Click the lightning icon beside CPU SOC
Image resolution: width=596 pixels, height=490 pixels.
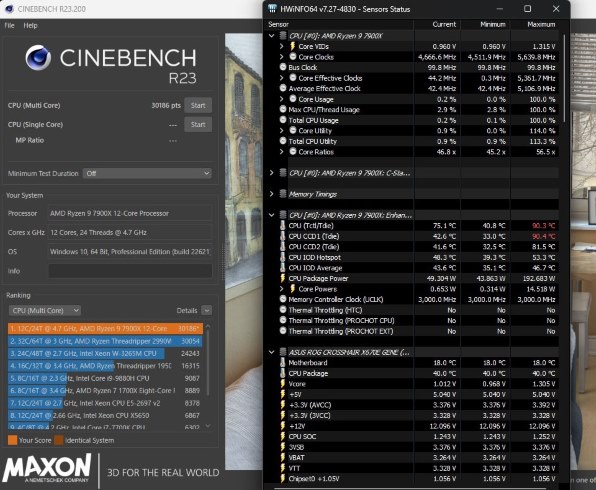(283, 436)
